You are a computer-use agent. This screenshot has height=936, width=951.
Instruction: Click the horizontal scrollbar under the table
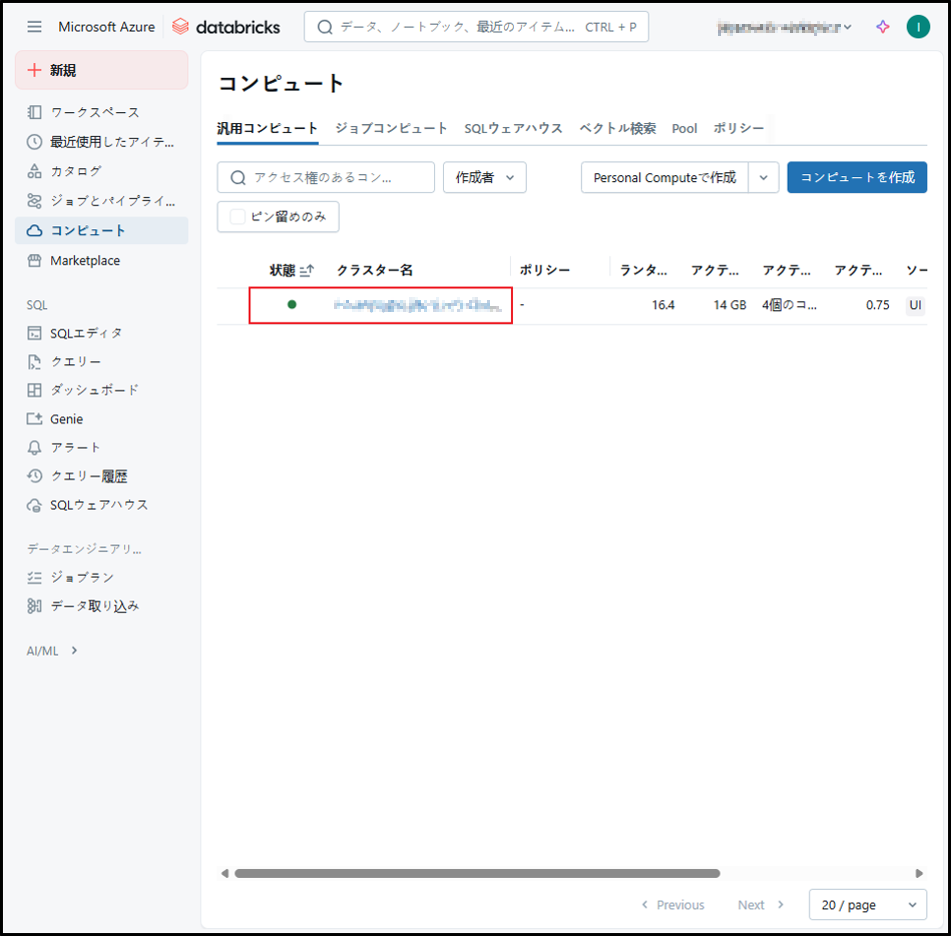[477, 873]
